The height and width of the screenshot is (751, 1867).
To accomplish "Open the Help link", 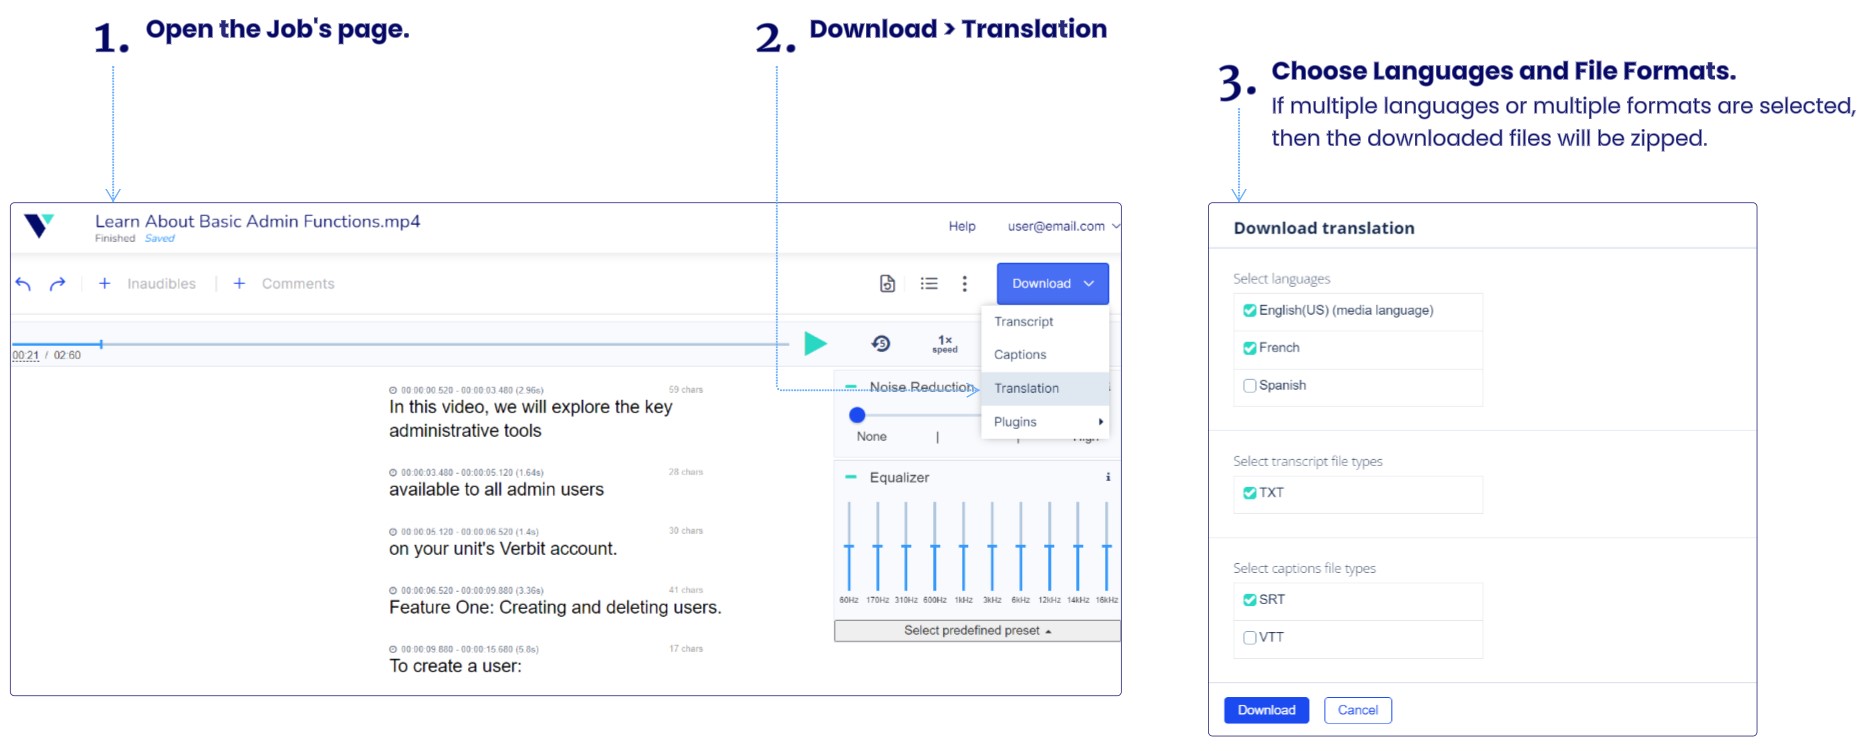I will [962, 227].
